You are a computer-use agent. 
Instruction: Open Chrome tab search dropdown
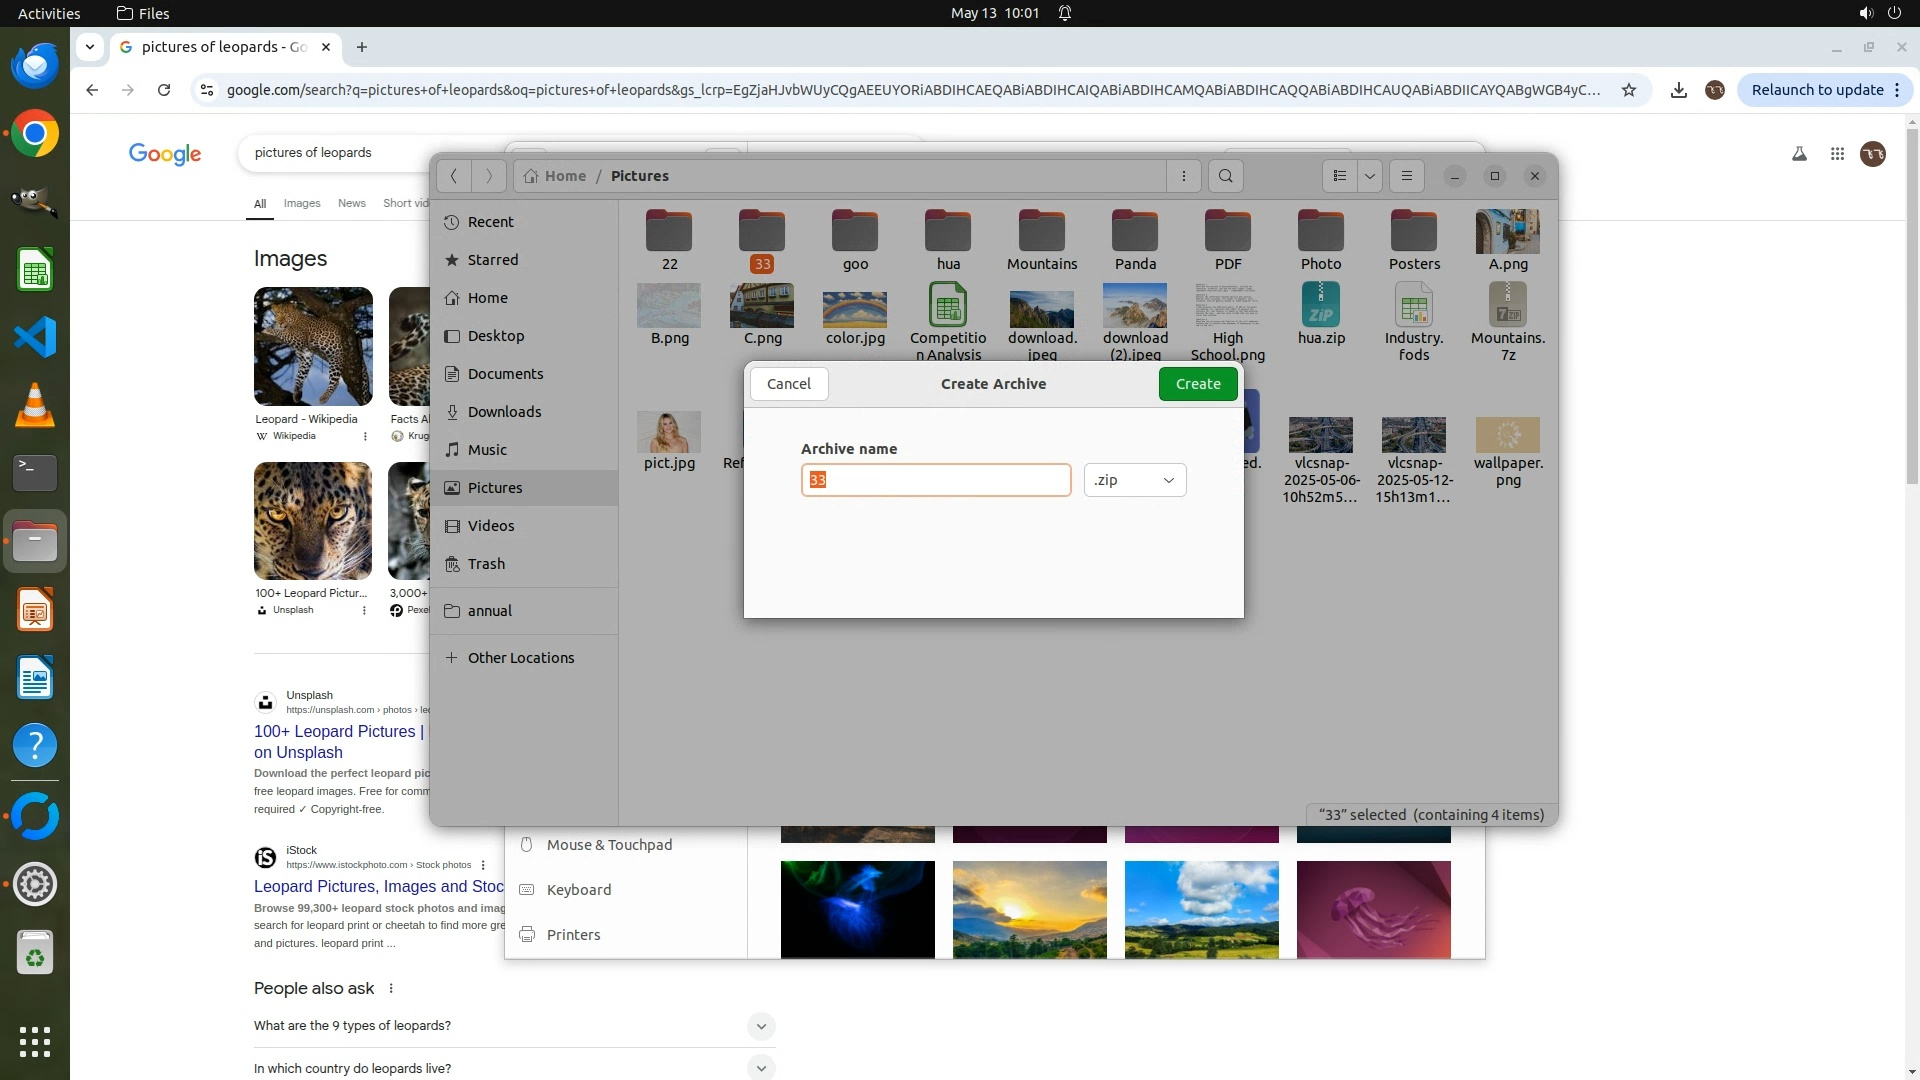click(x=90, y=47)
